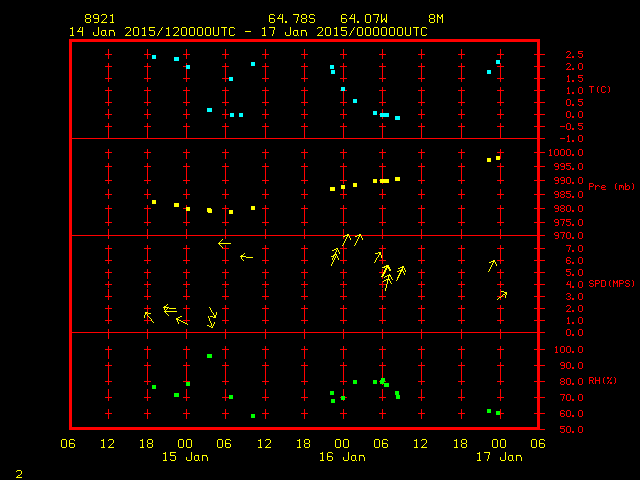Select the lowest green humidity point near 58%
Image resolution: width=640 pixels, height=480 pixels.
tap(253, 416)
